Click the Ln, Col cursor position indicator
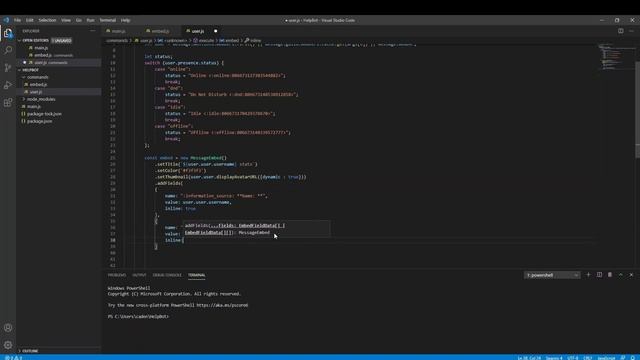 (529, 358)
